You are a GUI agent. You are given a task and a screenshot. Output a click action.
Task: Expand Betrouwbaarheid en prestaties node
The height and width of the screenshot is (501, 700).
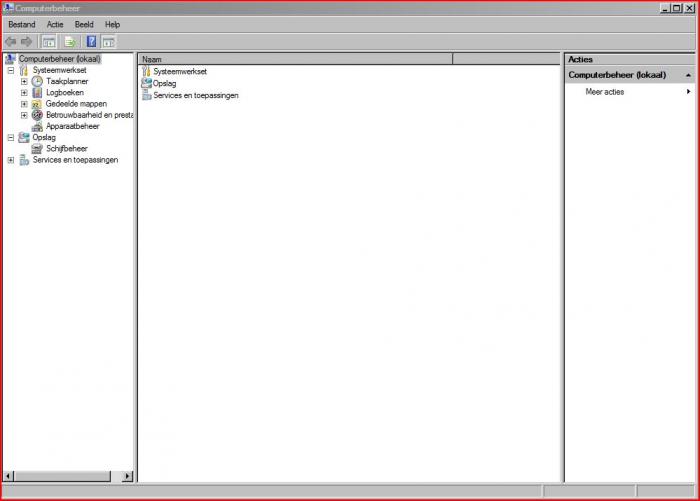pyautogui.click(x=24, y=115)
